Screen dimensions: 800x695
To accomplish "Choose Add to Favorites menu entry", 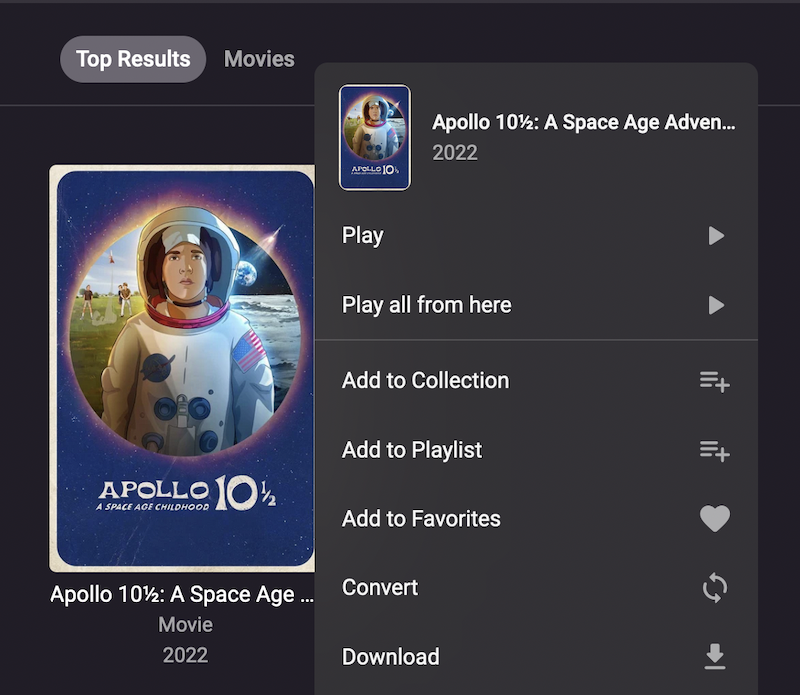I will (421, 519).
